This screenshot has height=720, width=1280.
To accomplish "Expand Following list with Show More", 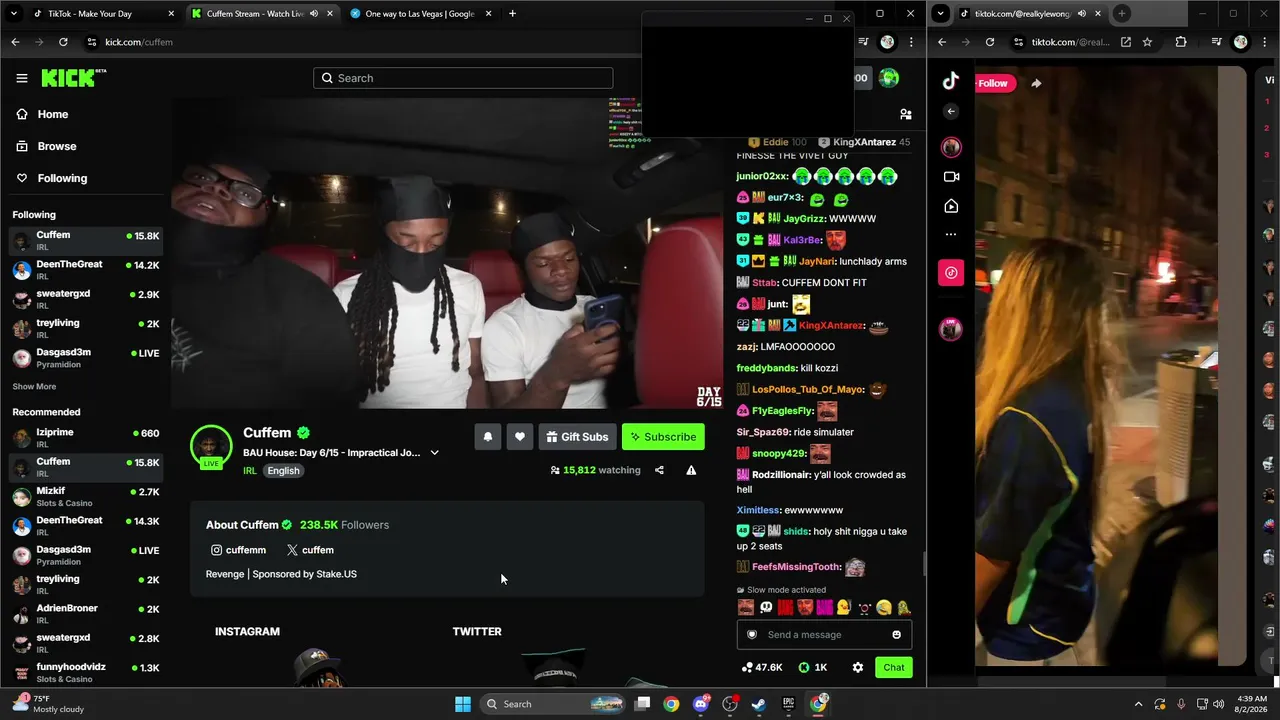I will (34, 387).
